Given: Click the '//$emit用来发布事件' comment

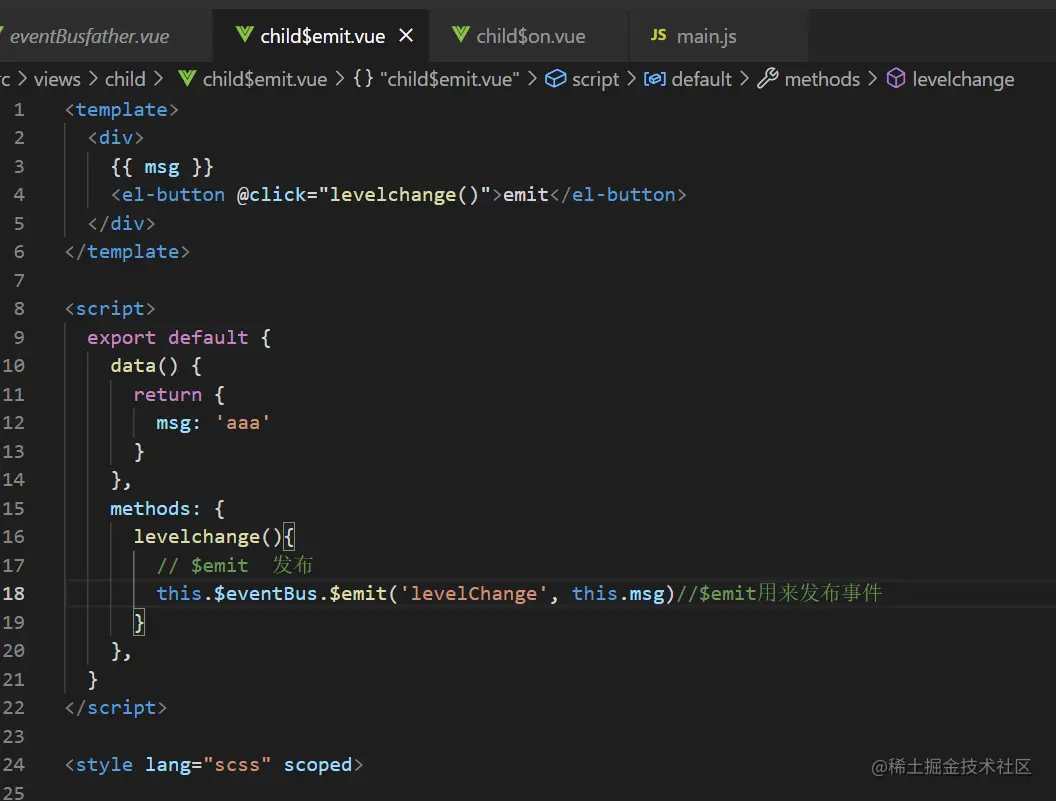Looking at the screenshot, I should tap(779, 594).
